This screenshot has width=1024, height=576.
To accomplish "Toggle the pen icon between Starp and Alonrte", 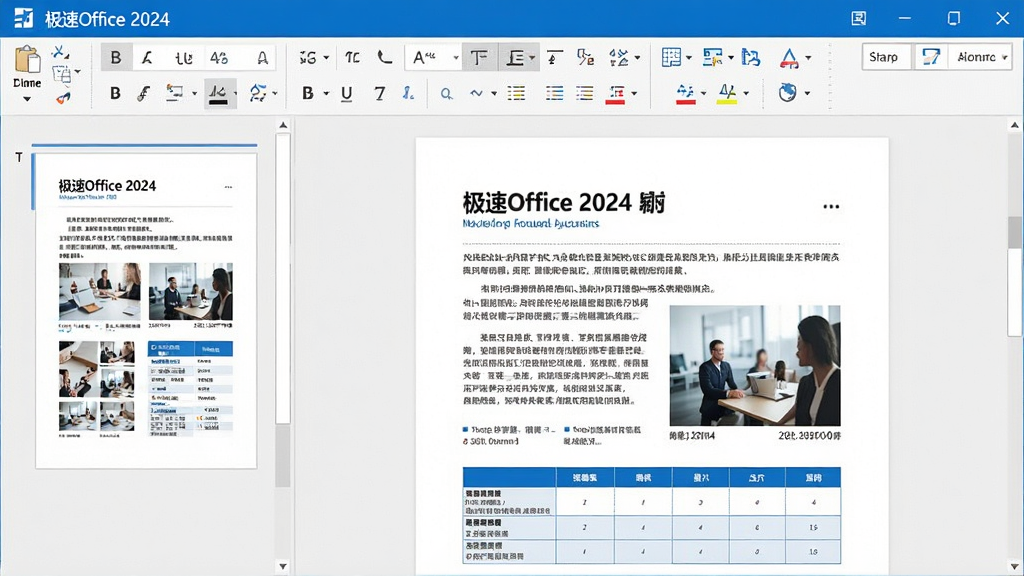I will [931, 57].
